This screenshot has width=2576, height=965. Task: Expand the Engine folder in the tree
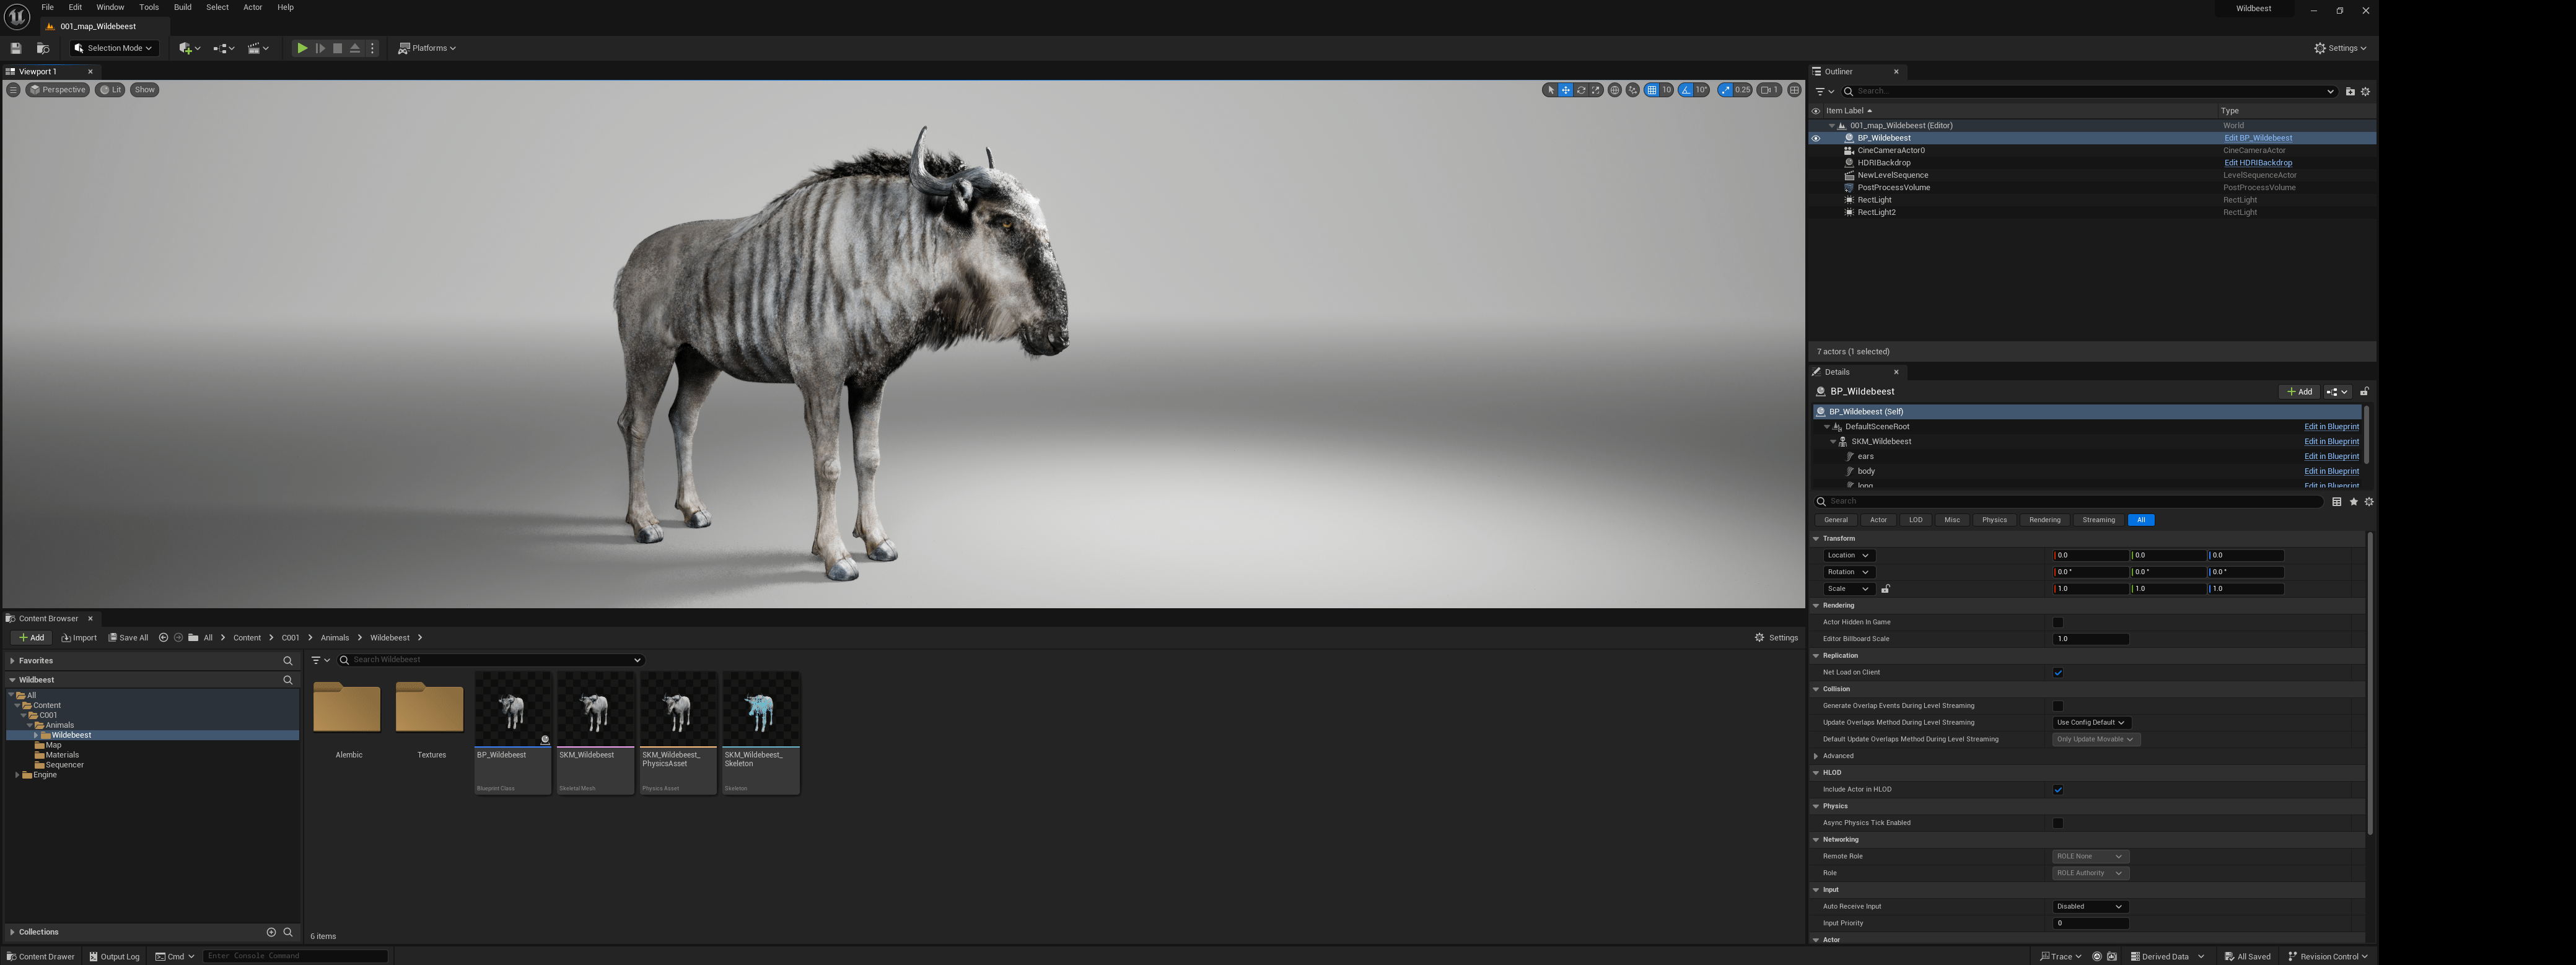pyautogui.click(x=17, y=775)
